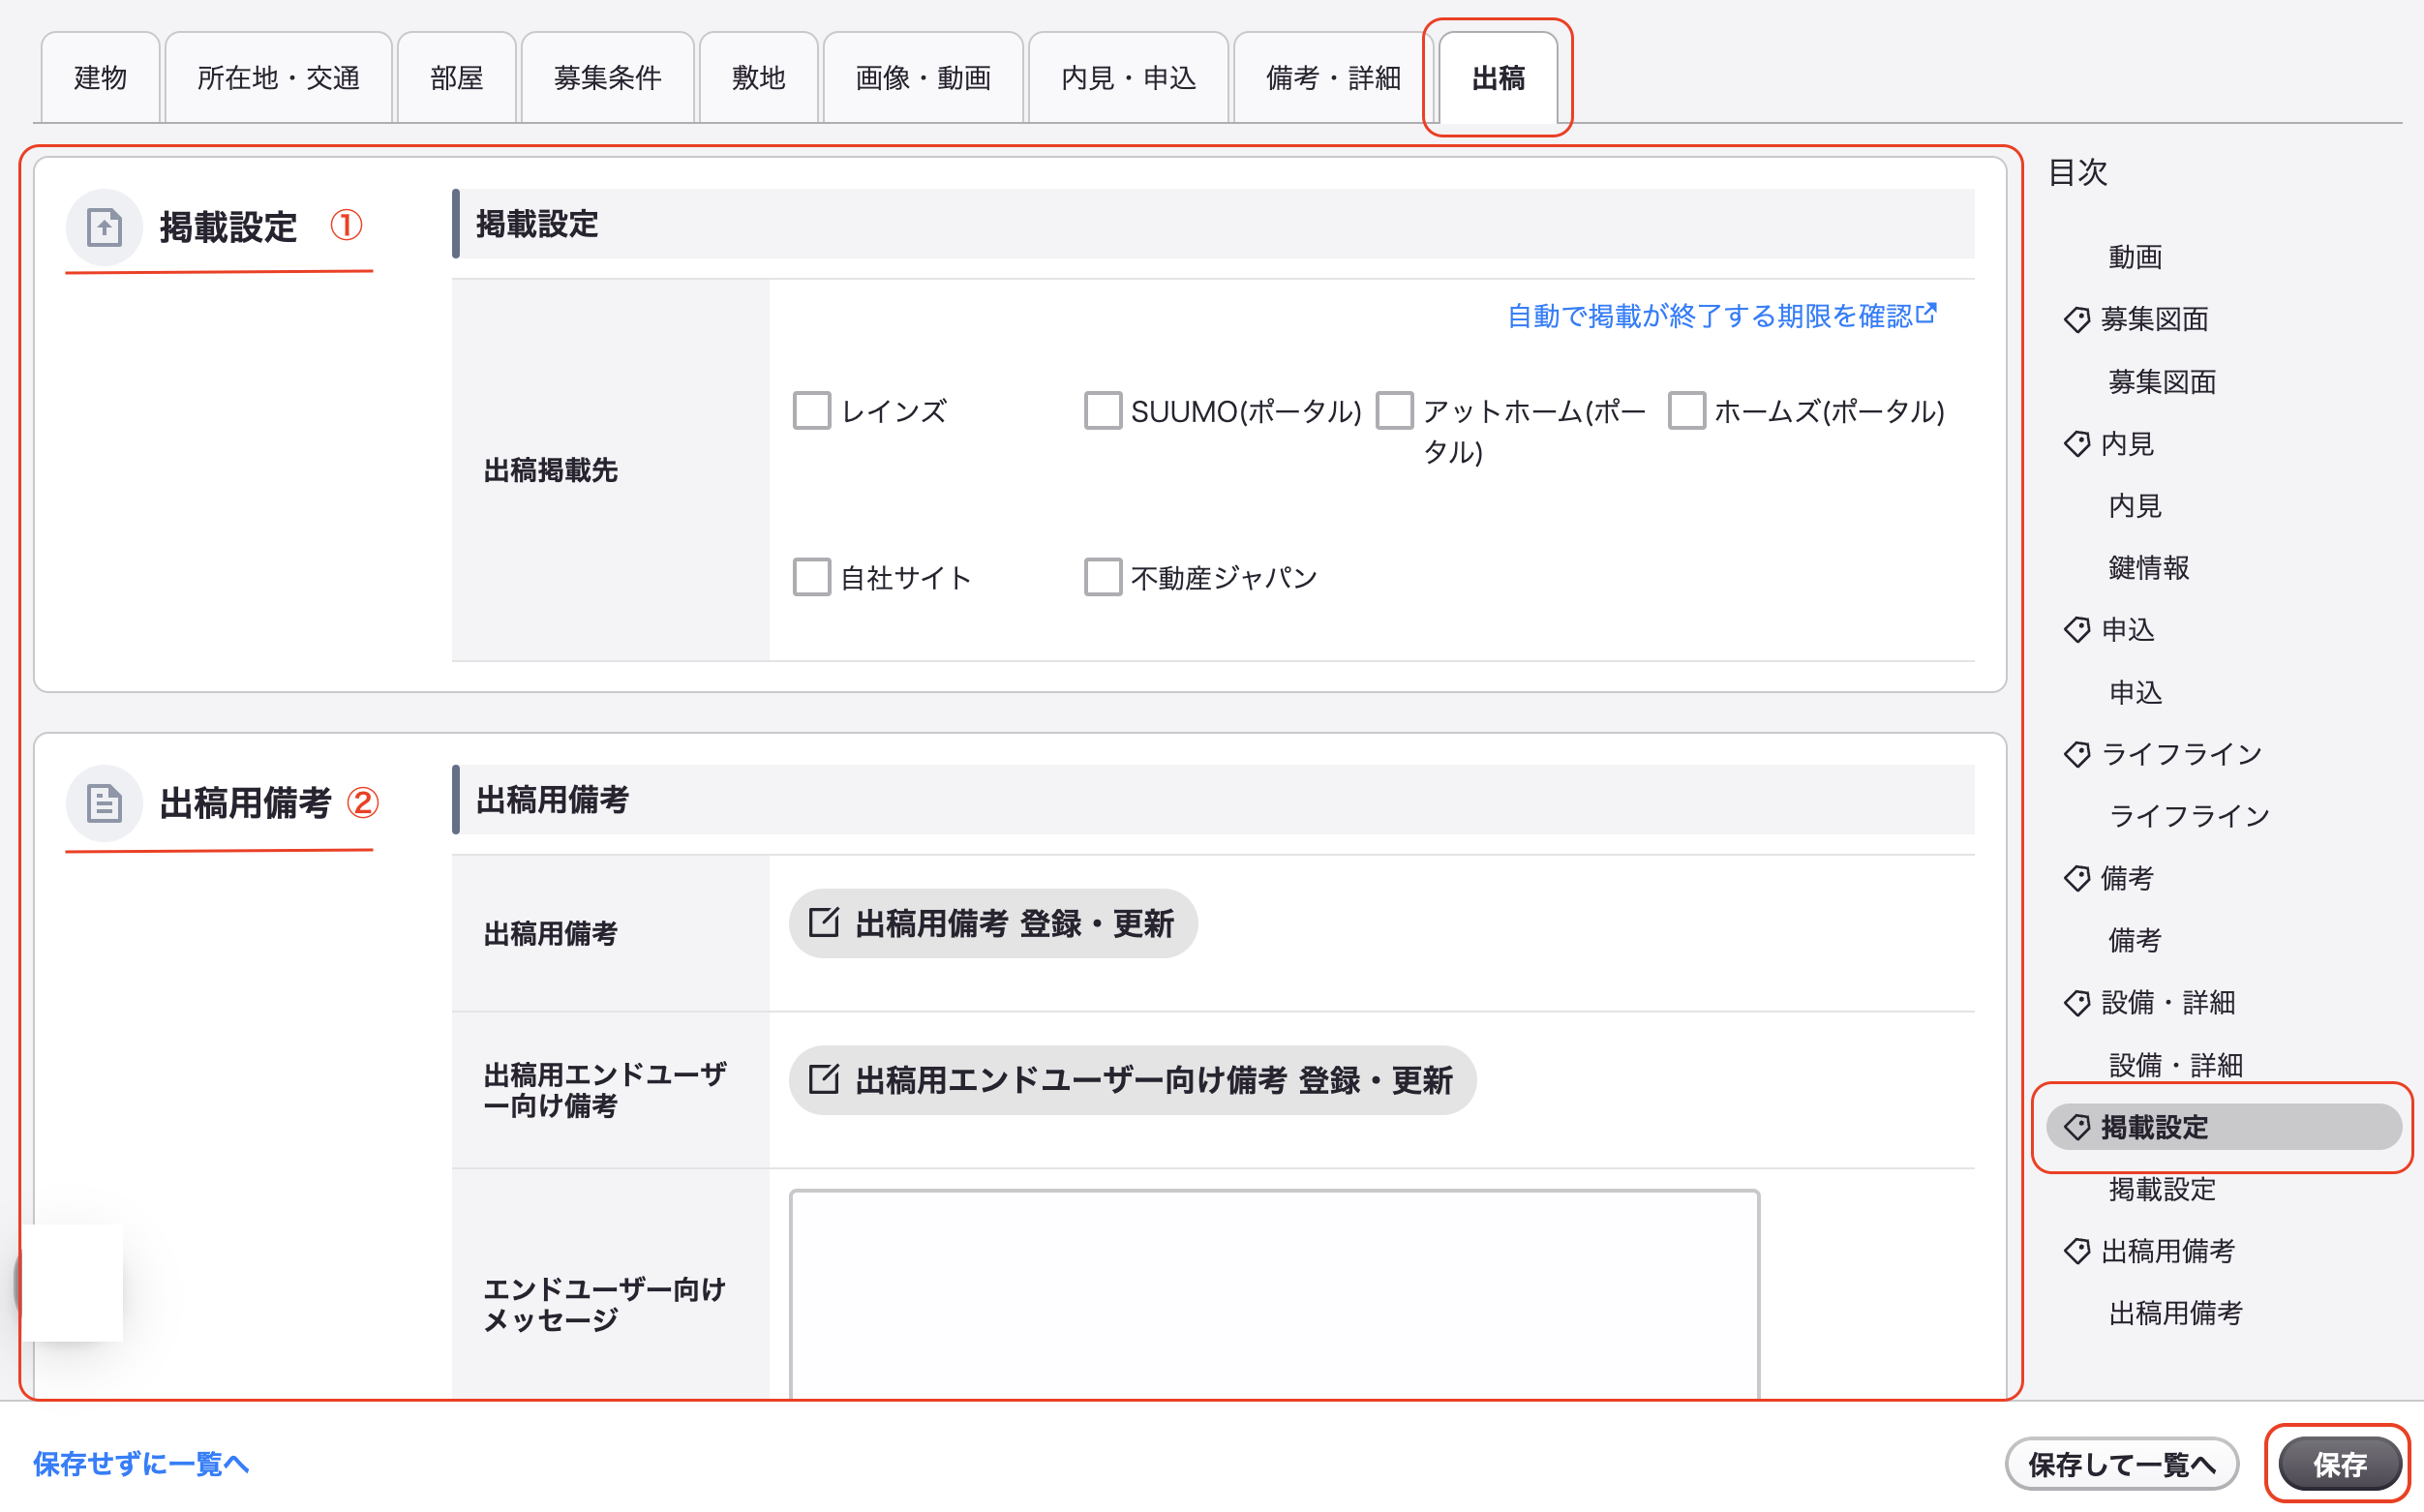Focus the エンドユーザー向けメッセージ text area
This screenshot has width=2424, height=1512.
(x=1274, y=1294)
